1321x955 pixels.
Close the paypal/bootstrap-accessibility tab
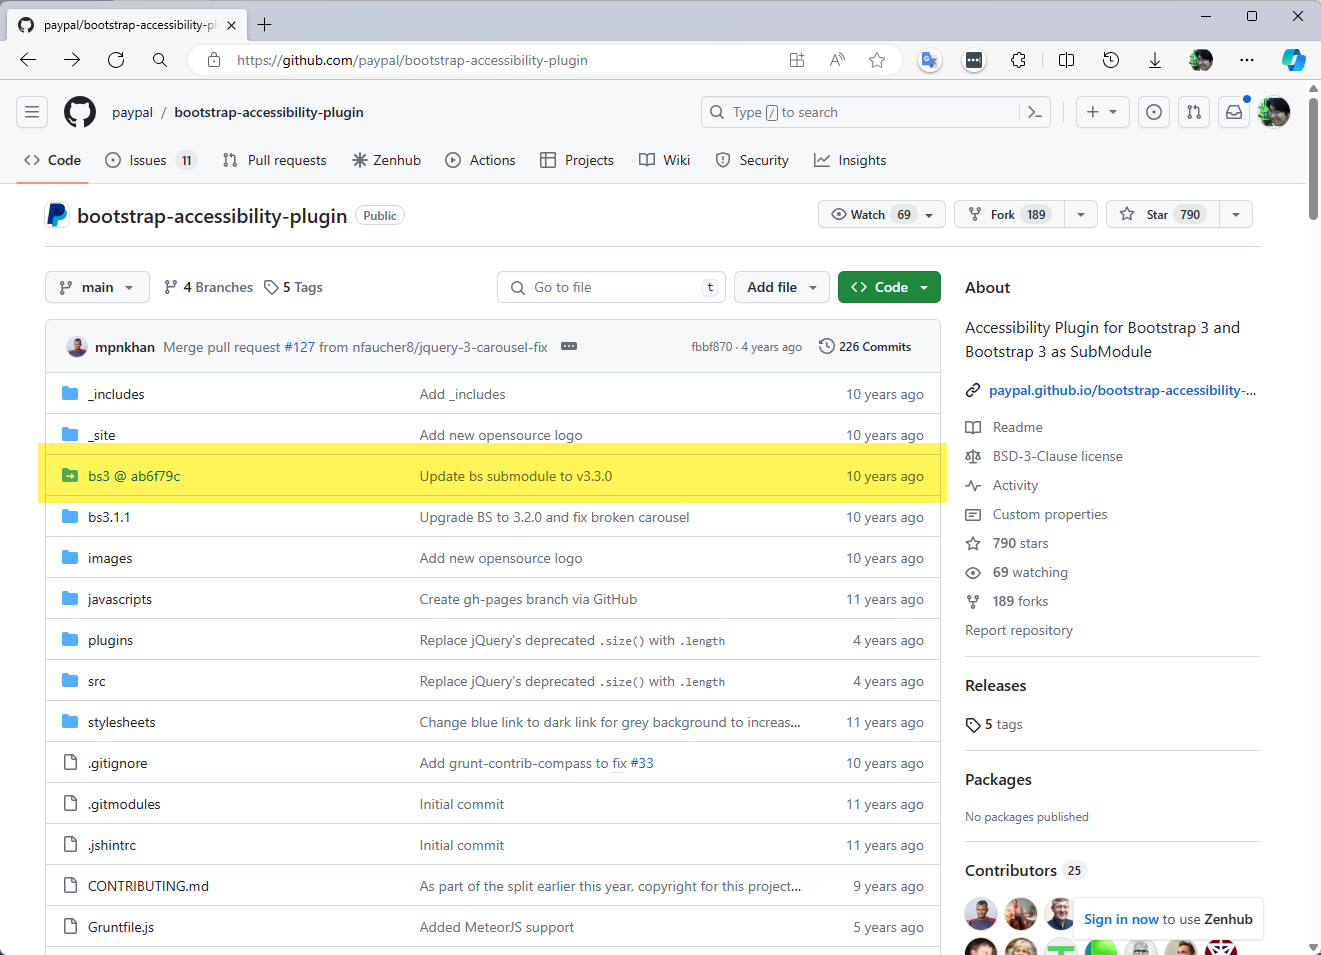(x=231, y=25)
